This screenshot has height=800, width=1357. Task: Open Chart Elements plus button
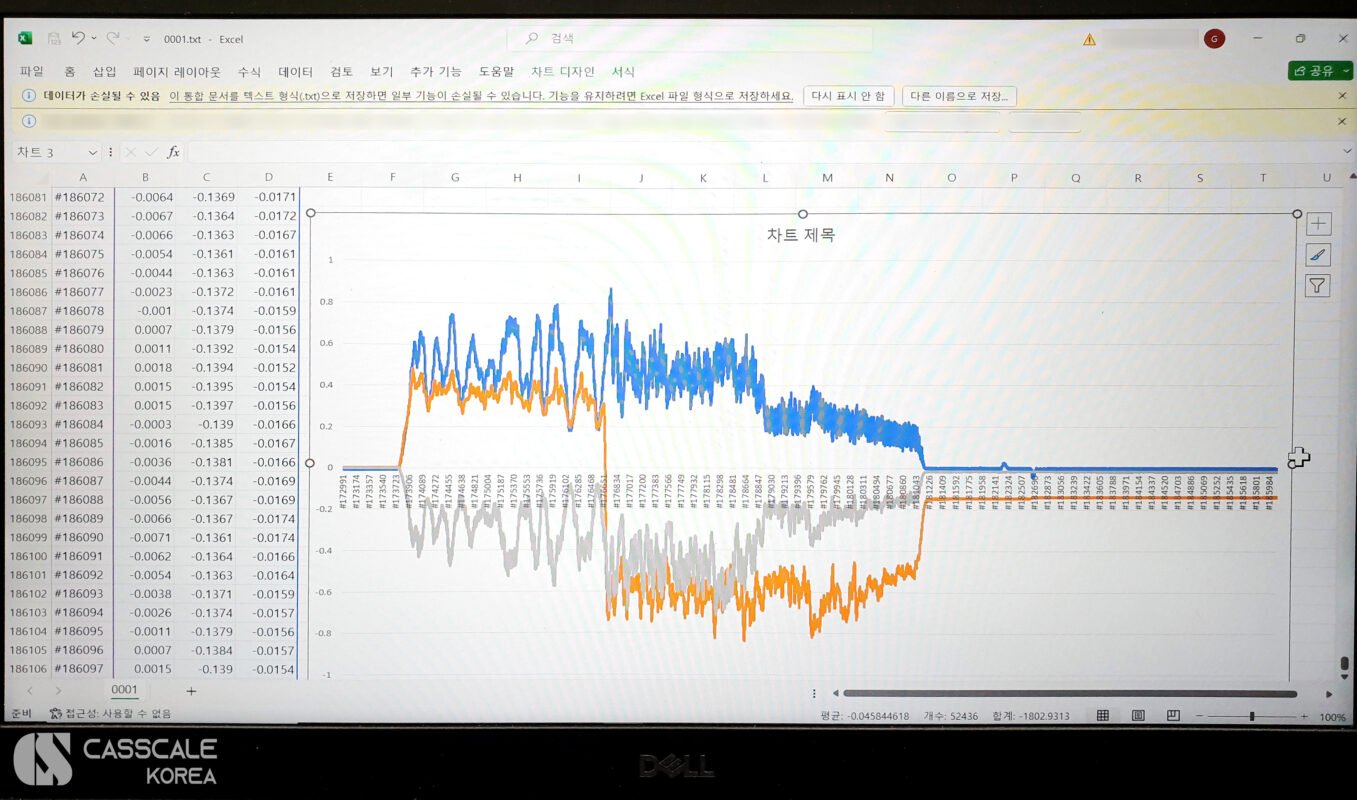coord(1317,224)
